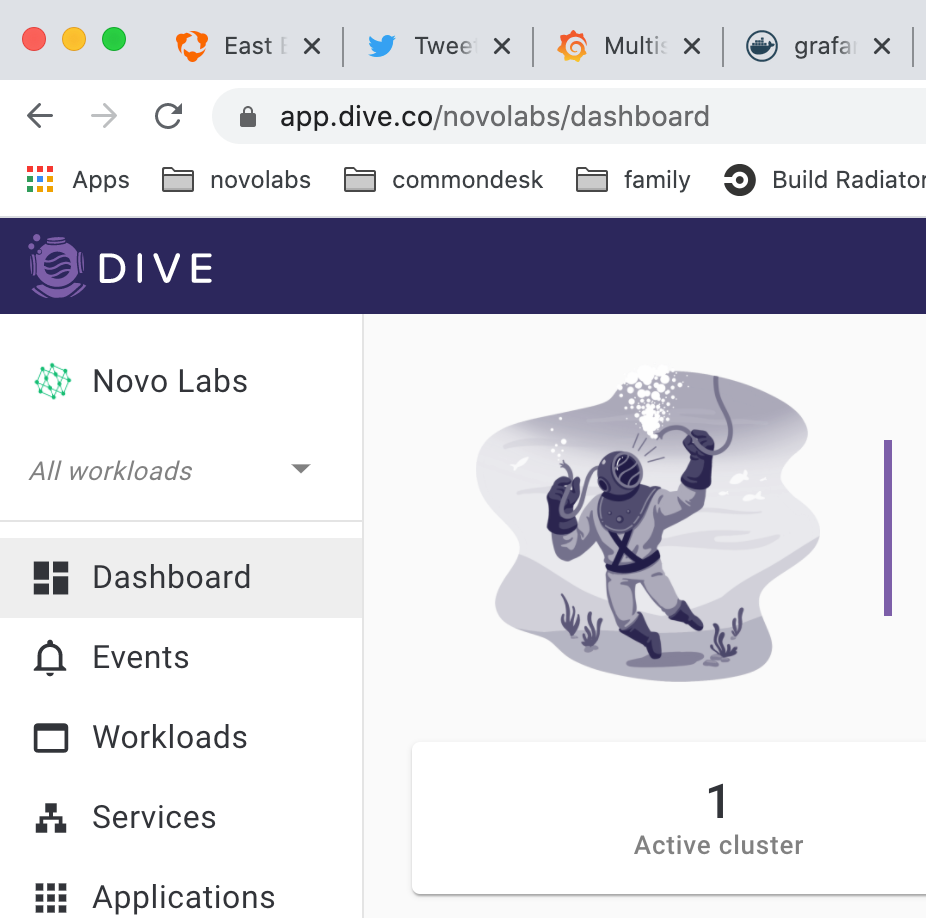
Task: Click the yellow minimize window button
Action: [x=74, y=40]
